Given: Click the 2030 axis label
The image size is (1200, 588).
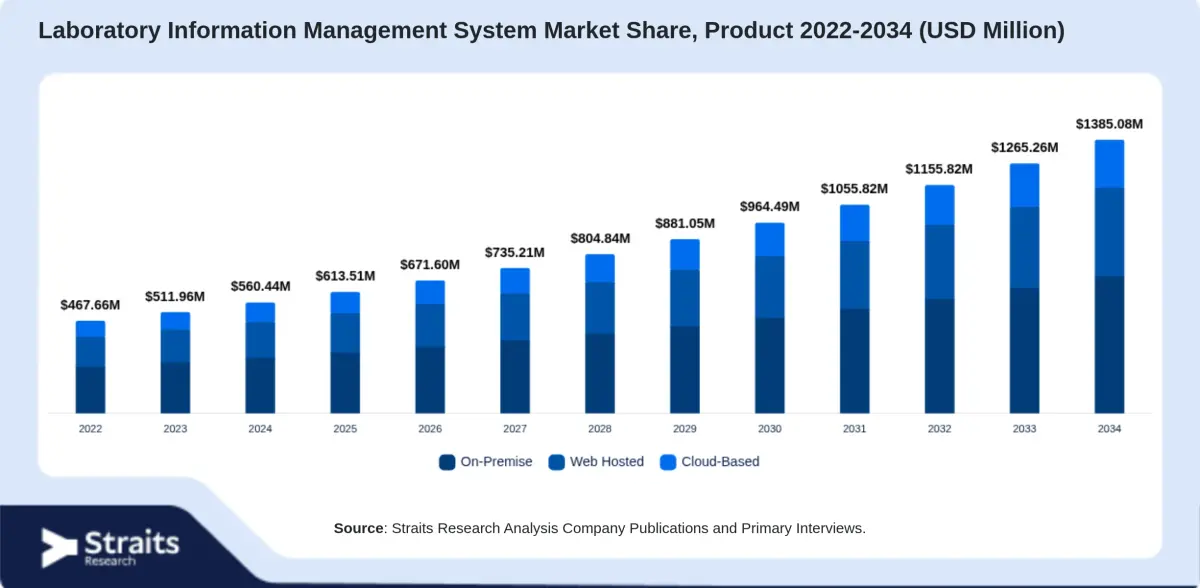Looking at the screenshot, I should [x=770, y=428].
